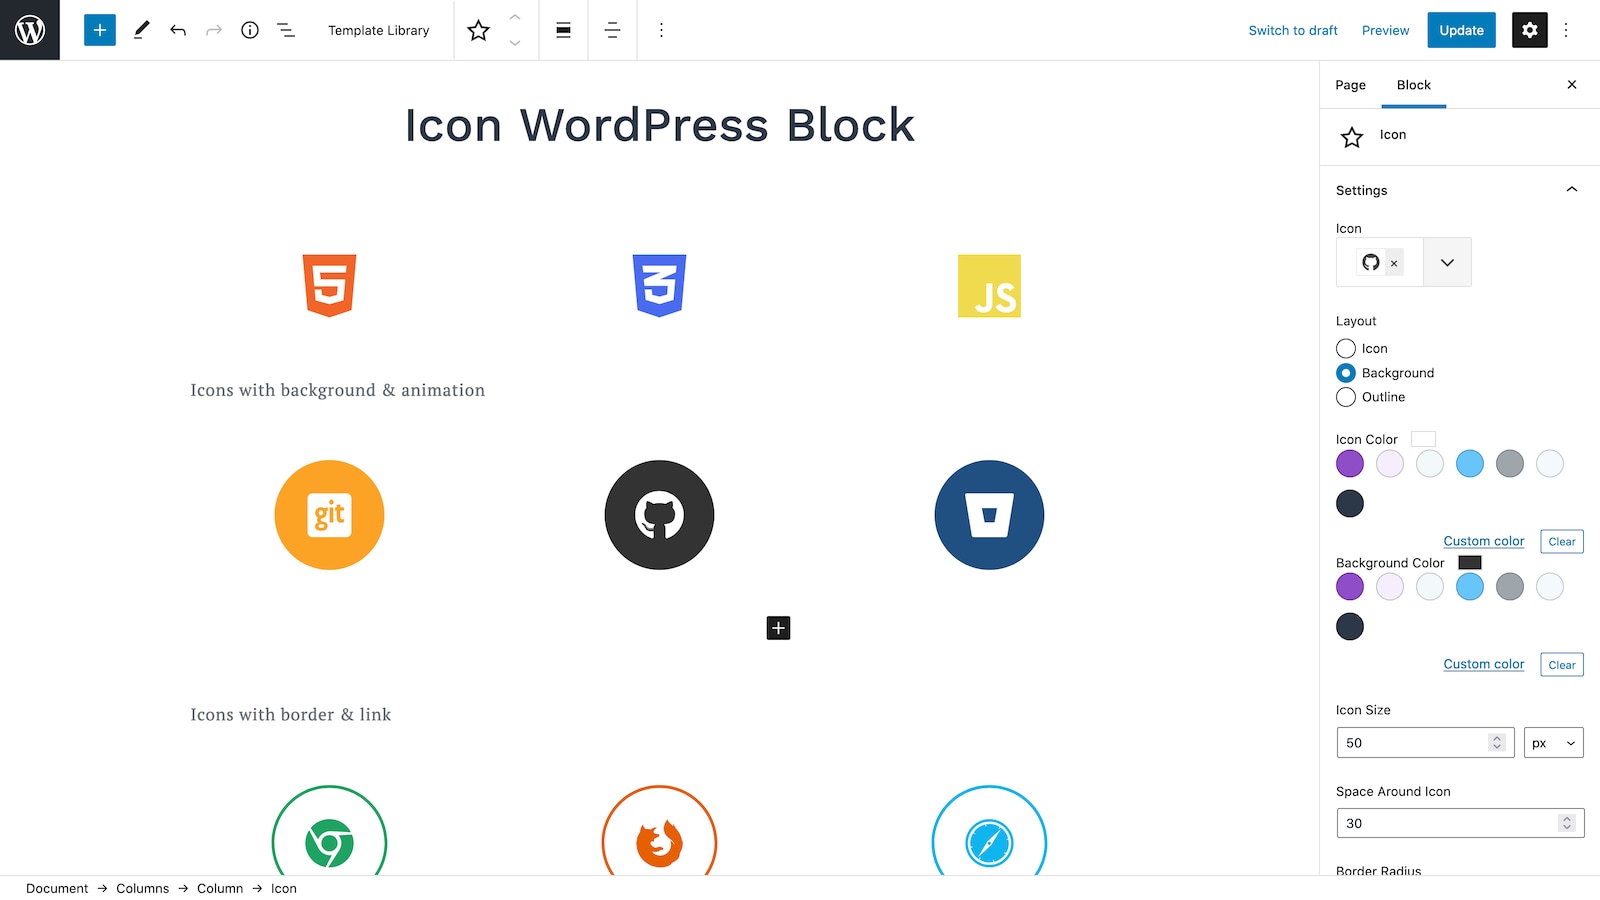Change block type via star icon
Viewport: 1600px width, 900px height.
(479, 30)
